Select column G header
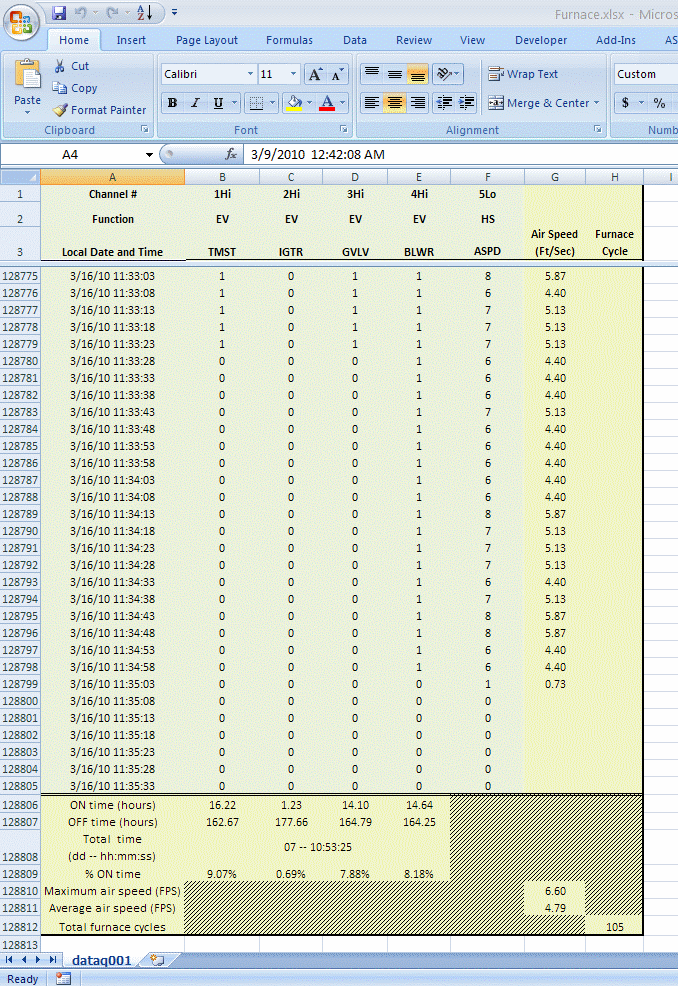The image size is (678, 986). (x=555, y=177)
